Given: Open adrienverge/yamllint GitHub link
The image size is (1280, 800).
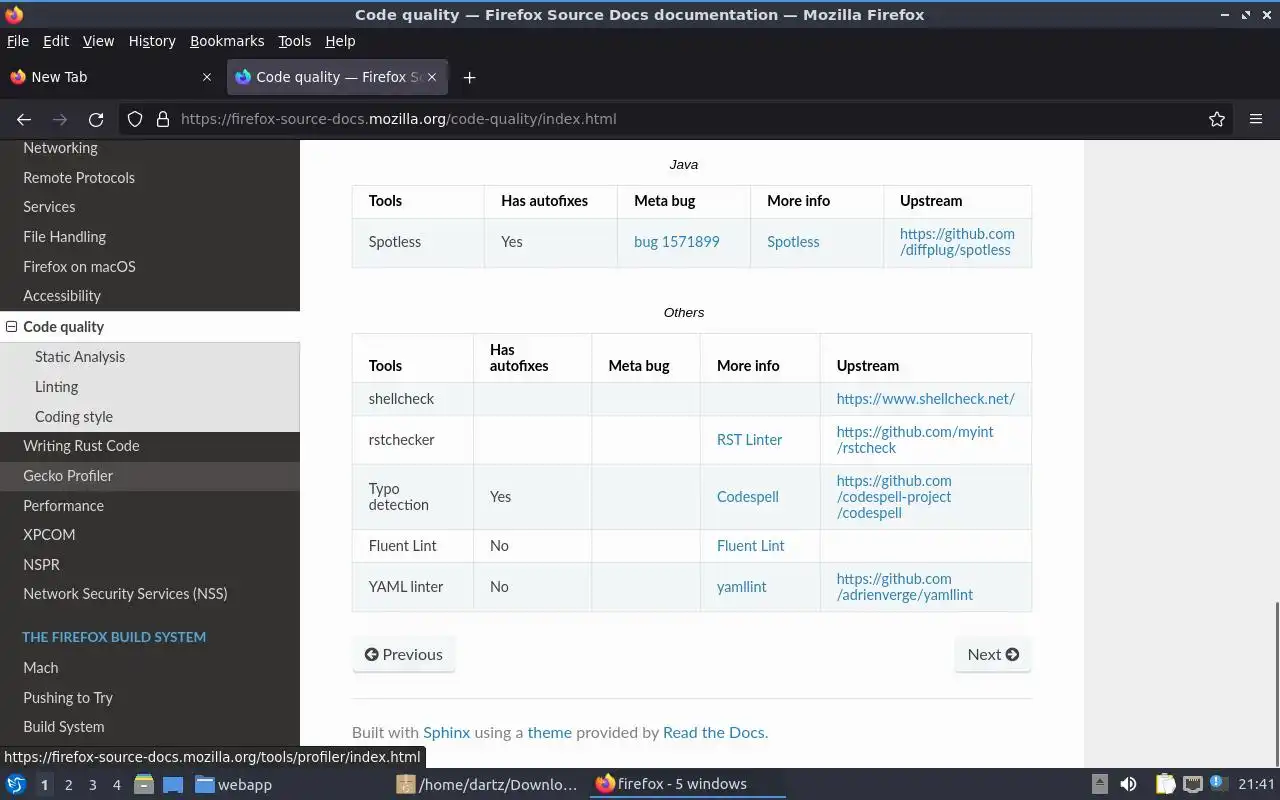Looking at the screenshot, I should tap(905, 587).
